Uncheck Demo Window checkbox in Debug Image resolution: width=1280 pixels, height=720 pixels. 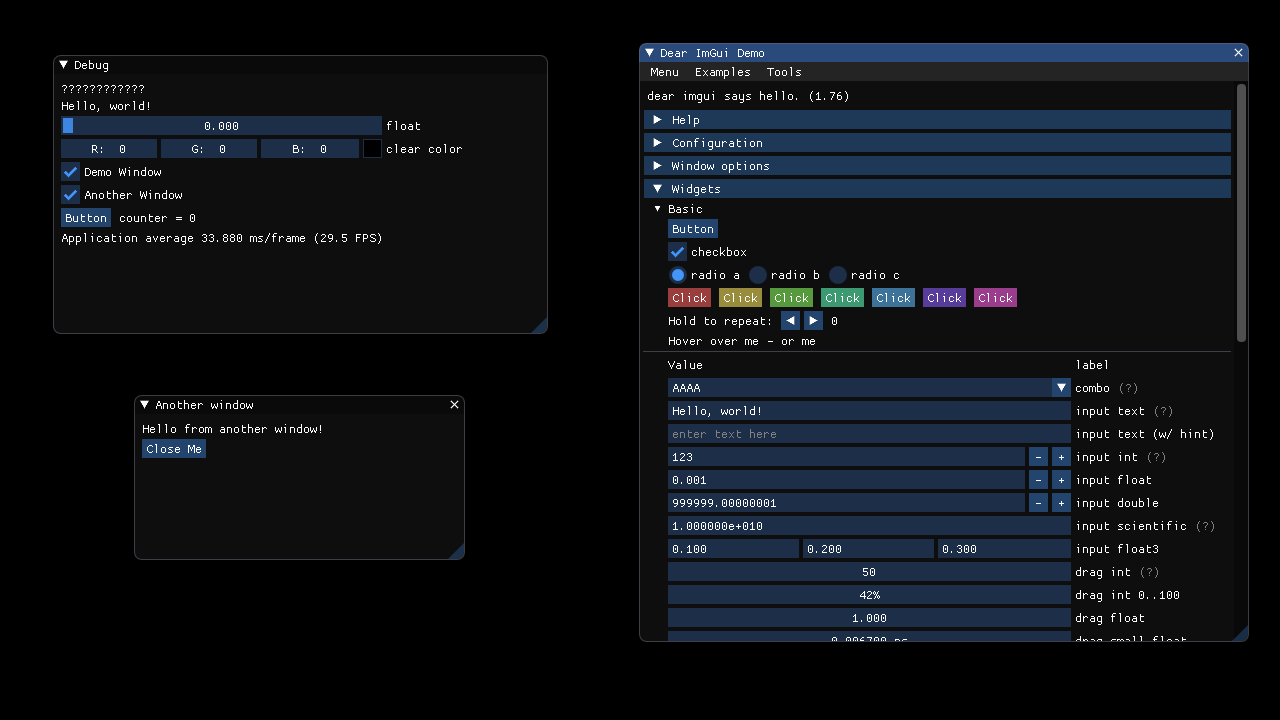click(70, 172)
